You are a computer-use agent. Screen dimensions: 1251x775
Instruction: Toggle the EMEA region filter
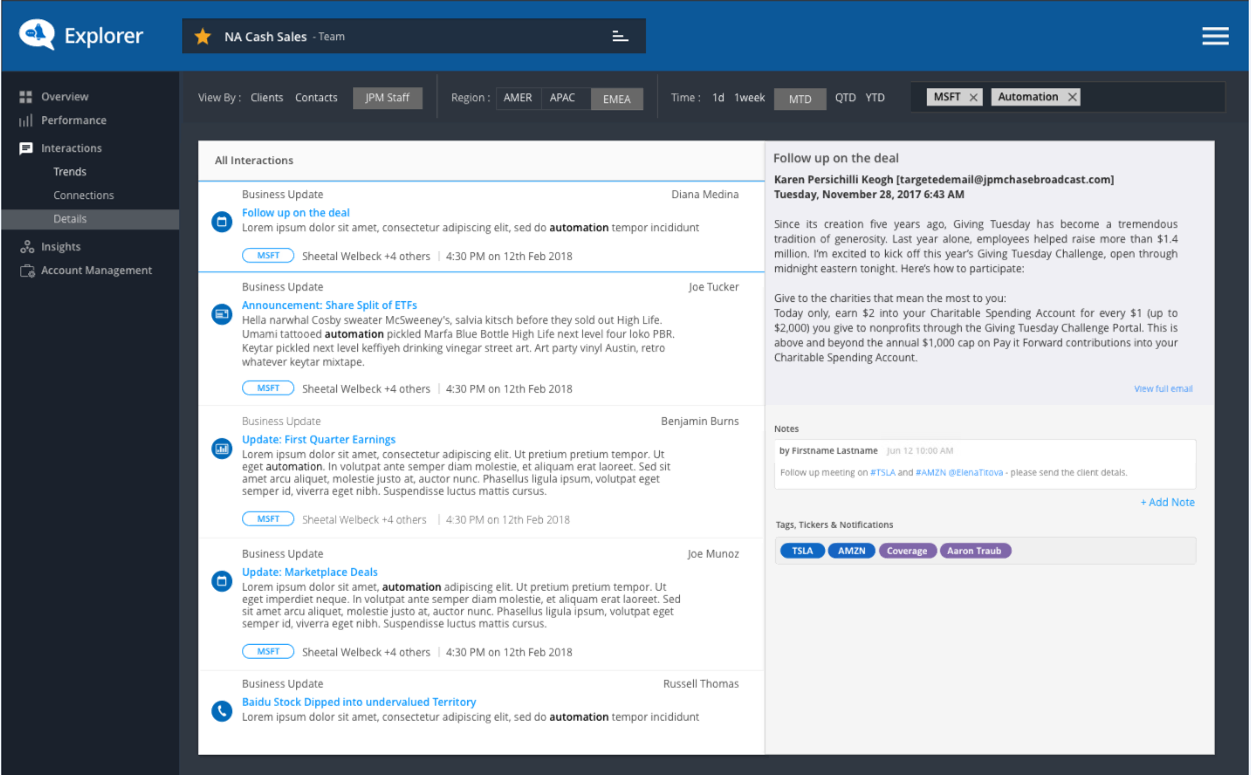point(617,98)
